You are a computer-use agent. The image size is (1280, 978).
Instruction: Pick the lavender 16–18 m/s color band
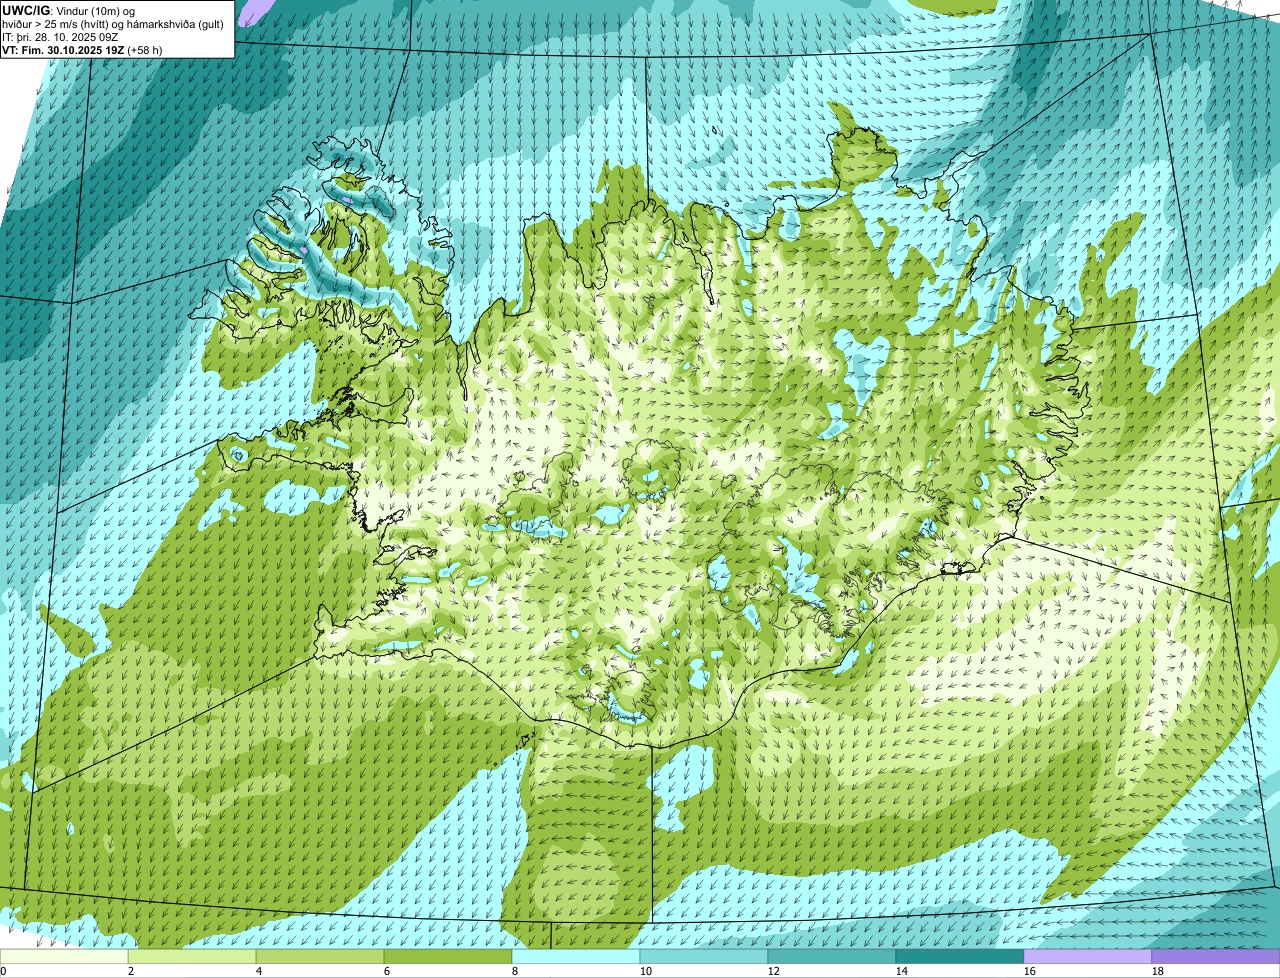click(1088, 956)
